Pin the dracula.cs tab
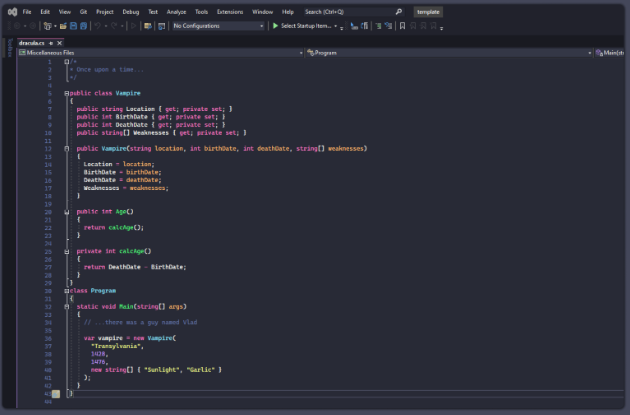The width and height of the screenshot is (630, 415). [x=50, y=43]
